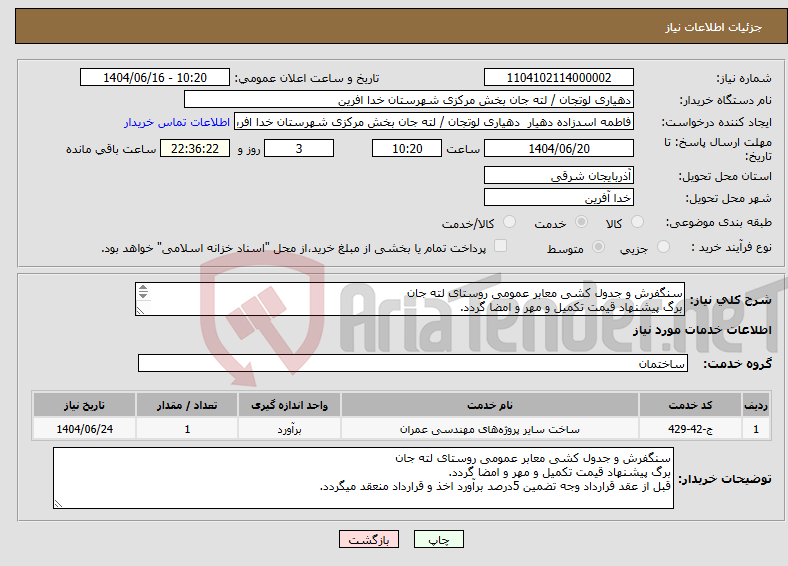788x566 pixels.
Task: Click the remaining days field showing 3
Action: tap(299, 148)
